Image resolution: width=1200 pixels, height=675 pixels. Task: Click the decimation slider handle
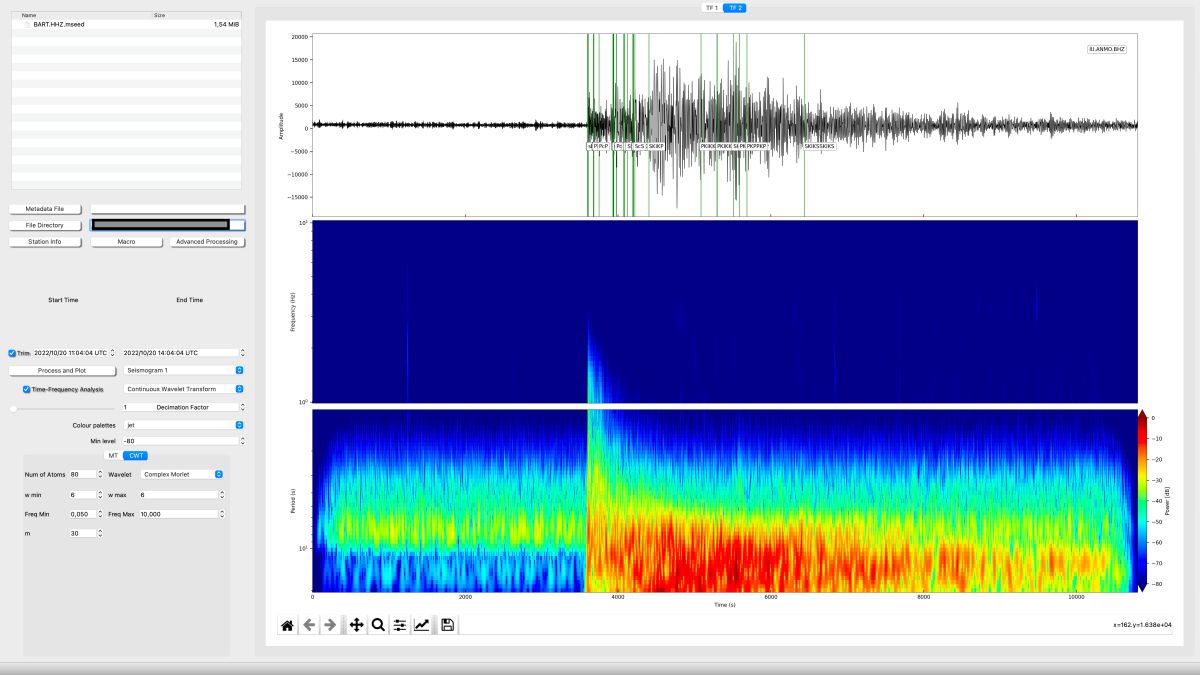coord(12,408)
